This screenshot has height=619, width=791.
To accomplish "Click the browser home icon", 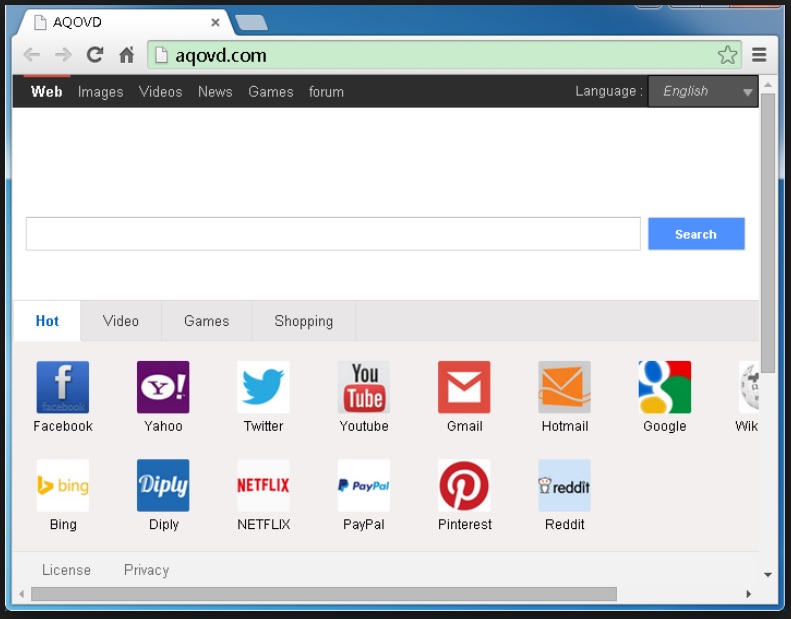I will tap(127, 54).
